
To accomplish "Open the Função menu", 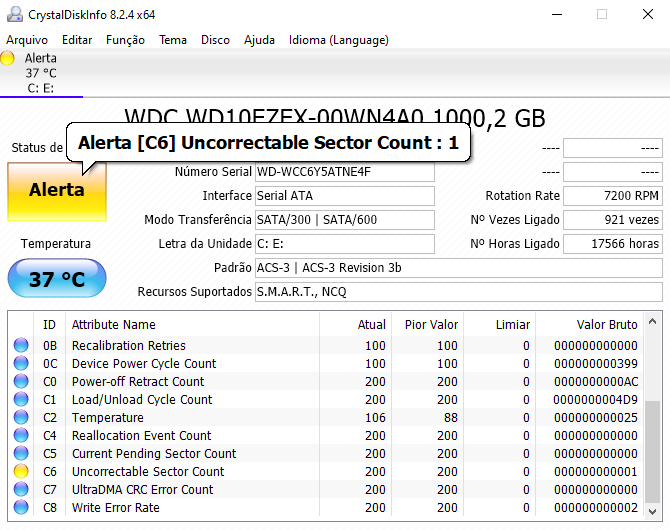I will pyautogui.click(x=125, y=40).
